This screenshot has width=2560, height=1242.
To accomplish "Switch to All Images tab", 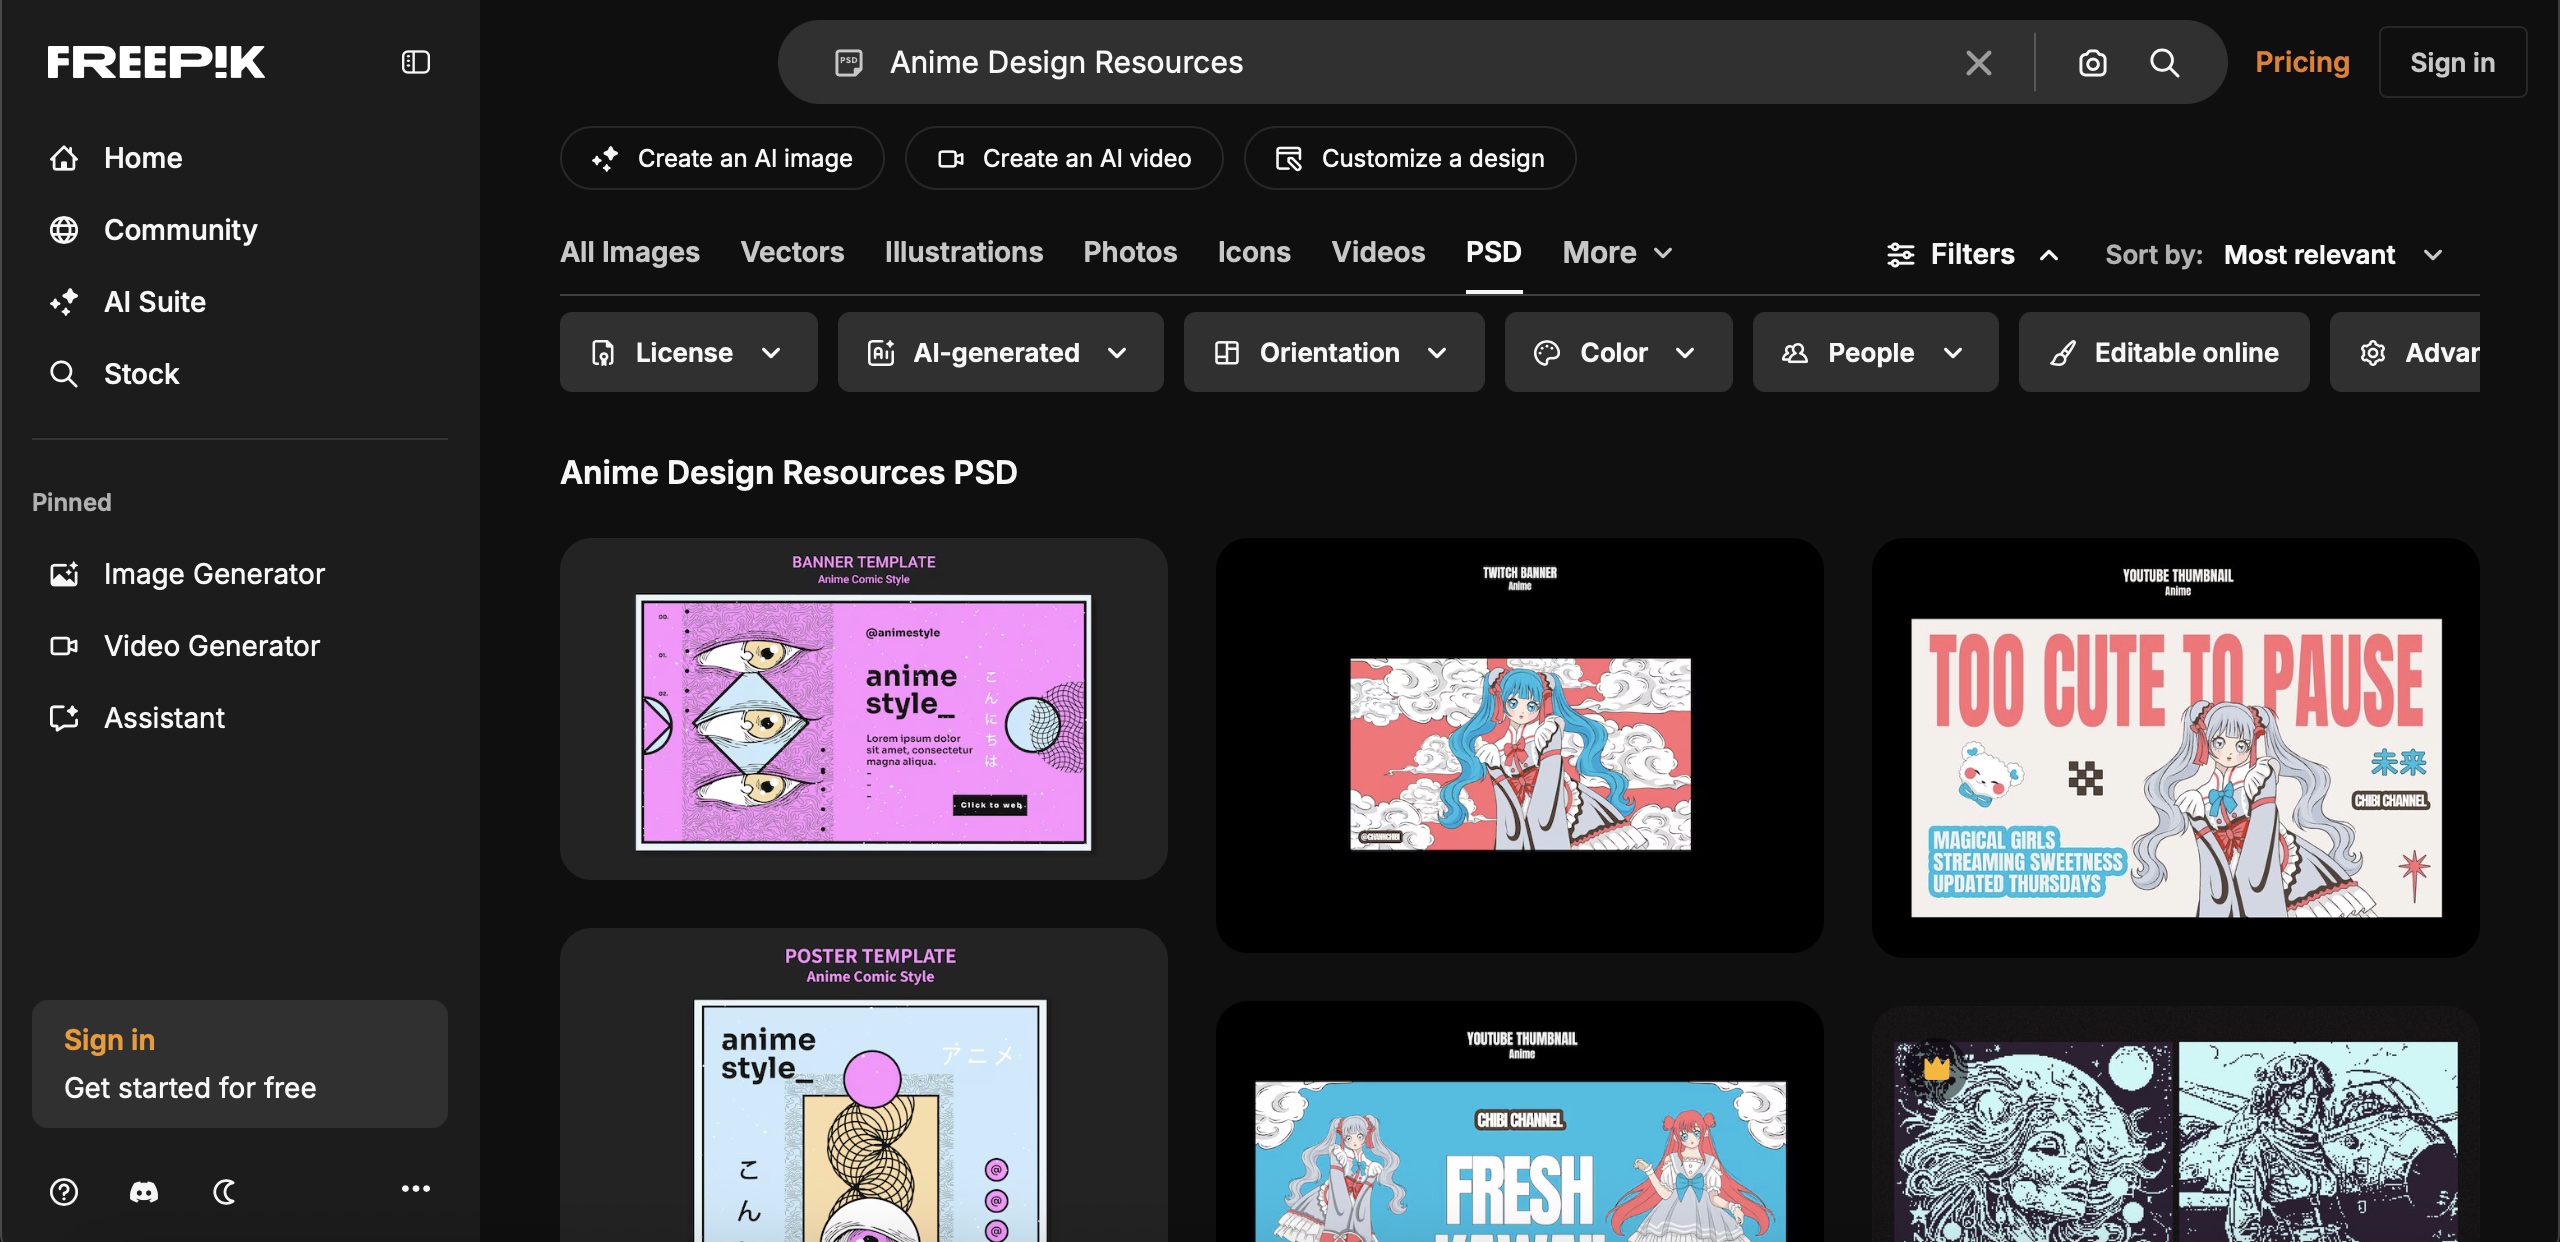I will [x=630, y=252].
